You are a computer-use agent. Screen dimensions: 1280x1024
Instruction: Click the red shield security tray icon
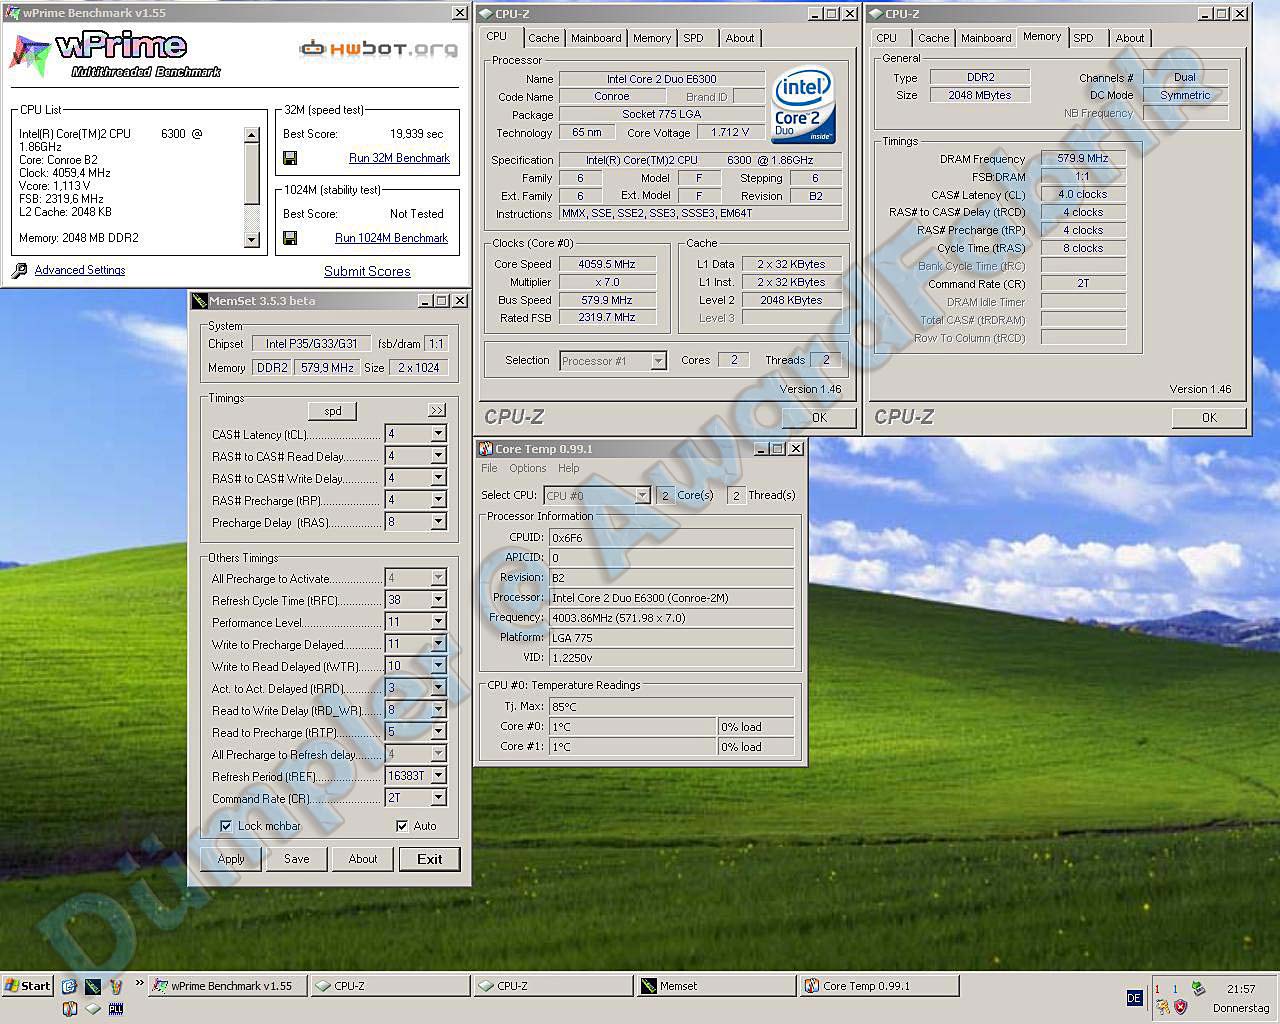1180,1007
